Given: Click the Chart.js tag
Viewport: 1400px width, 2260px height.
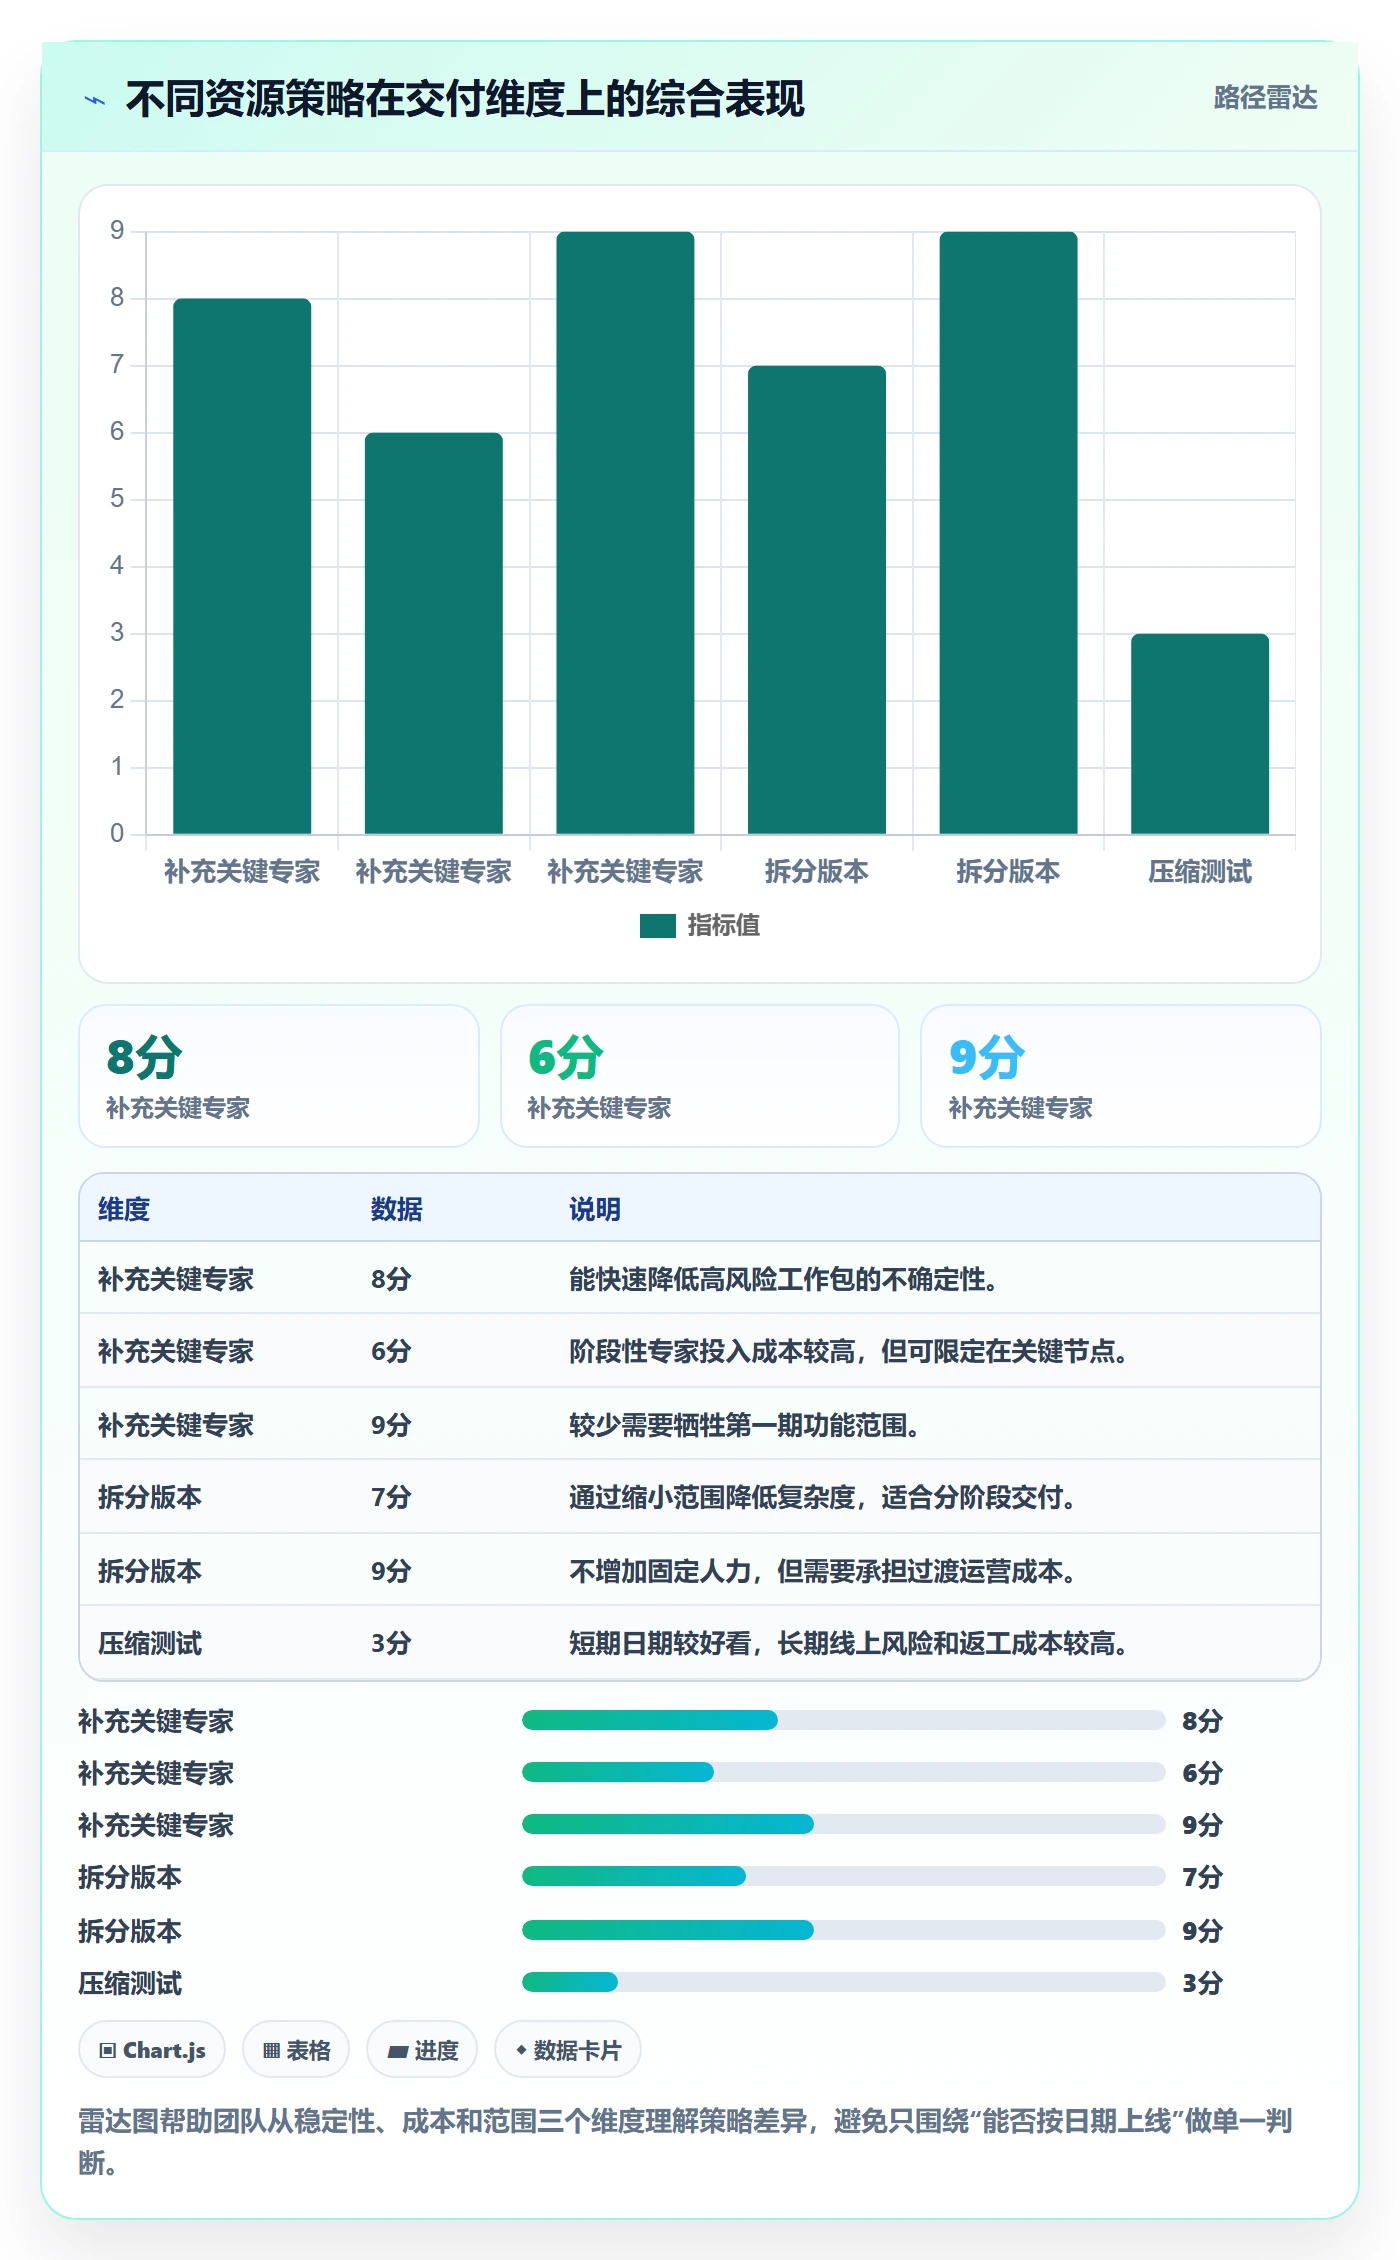Looking at the screenshot, I should pyautogui.click(x=152, y=2050).
